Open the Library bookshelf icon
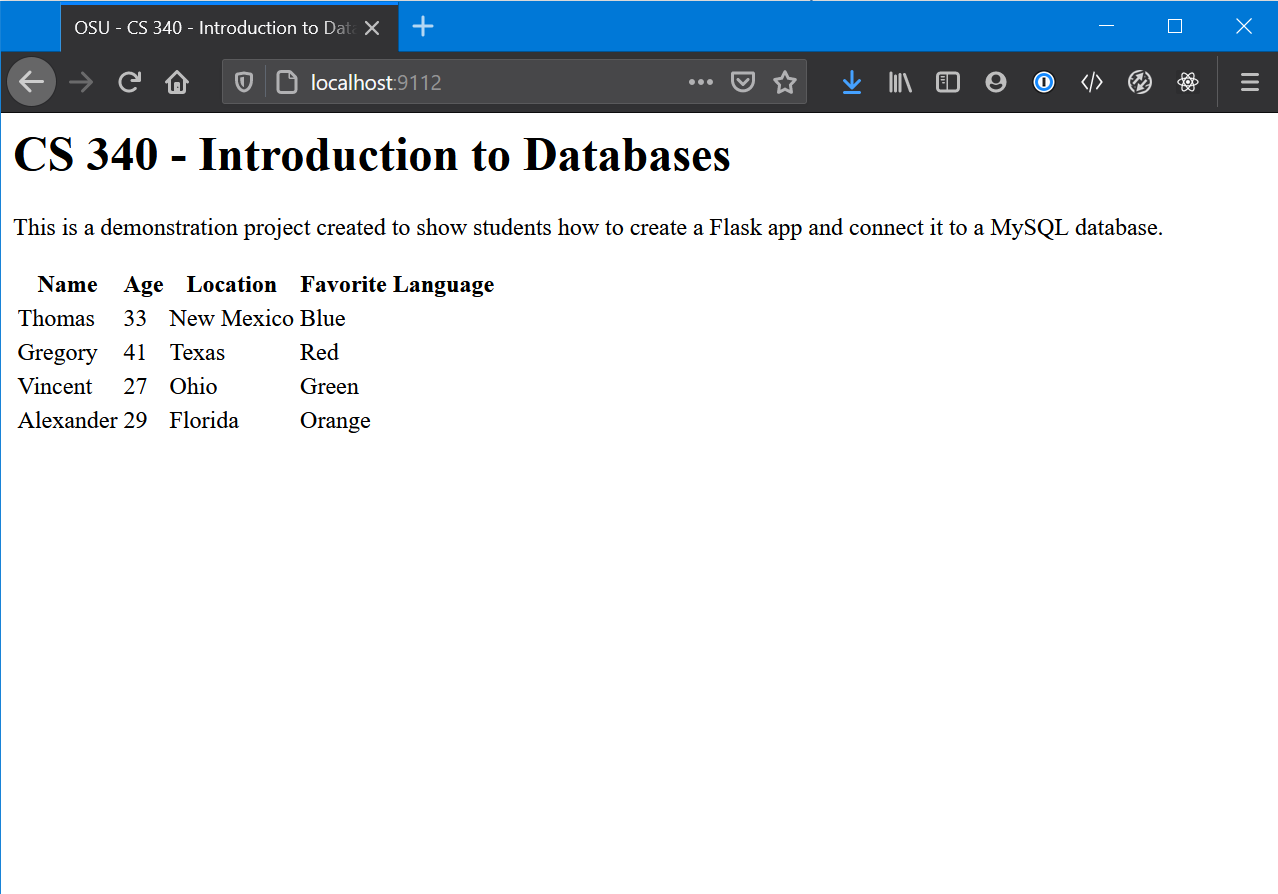 (900, 82)
